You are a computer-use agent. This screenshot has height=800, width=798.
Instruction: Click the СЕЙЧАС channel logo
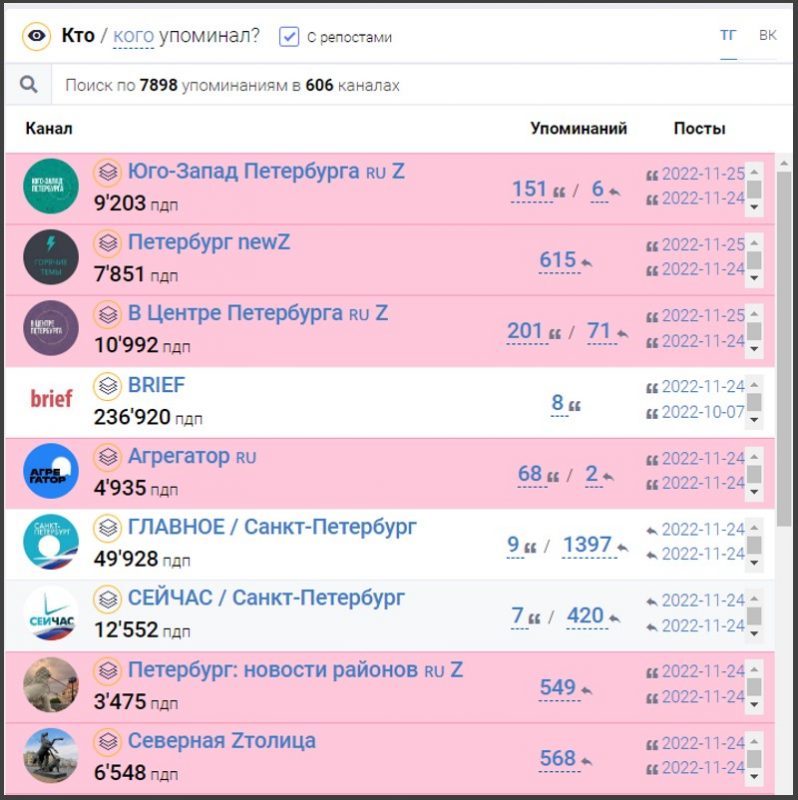click(x=51, y=613)
